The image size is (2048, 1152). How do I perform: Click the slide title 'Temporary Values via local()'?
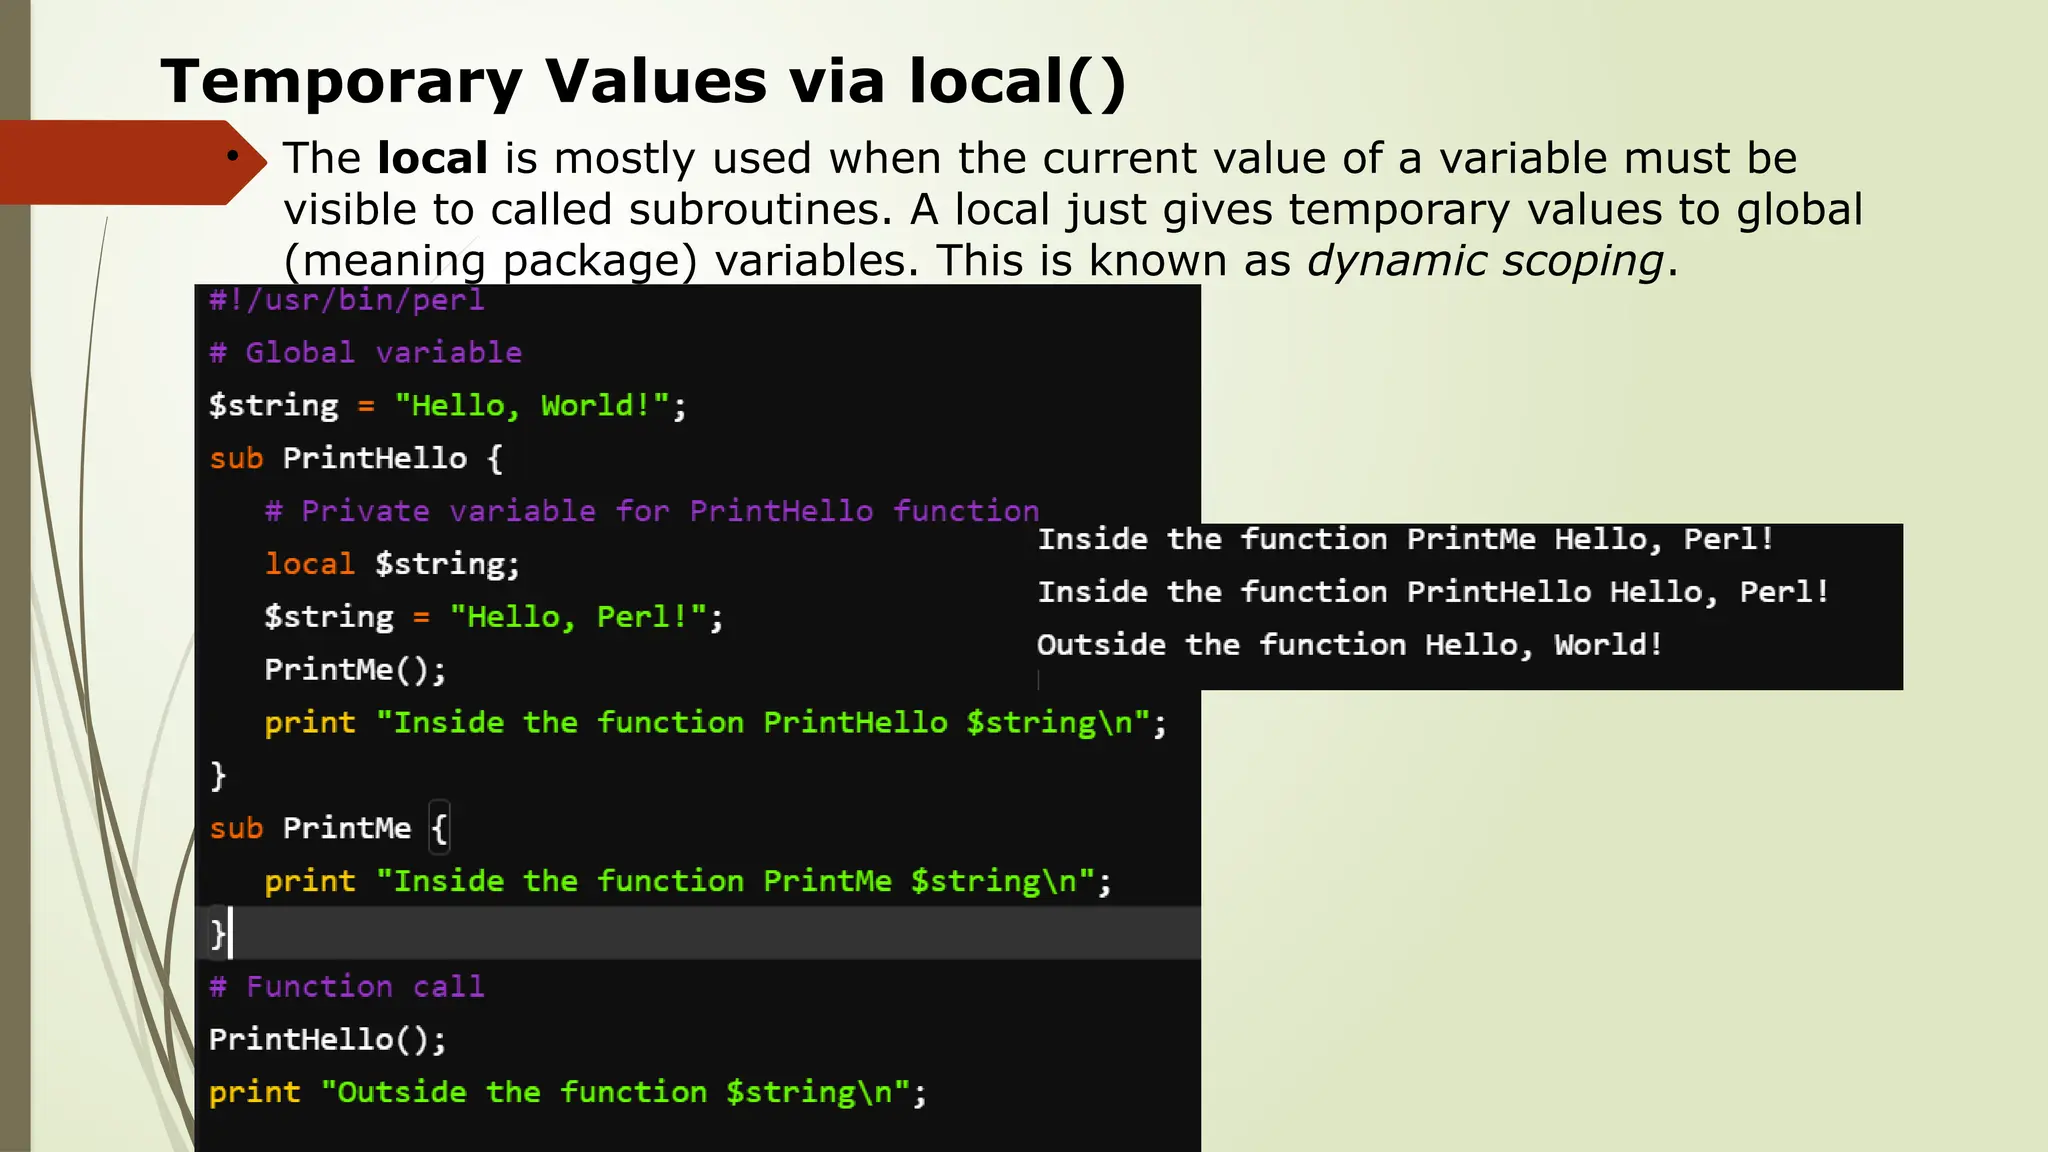tap(643, 82)
